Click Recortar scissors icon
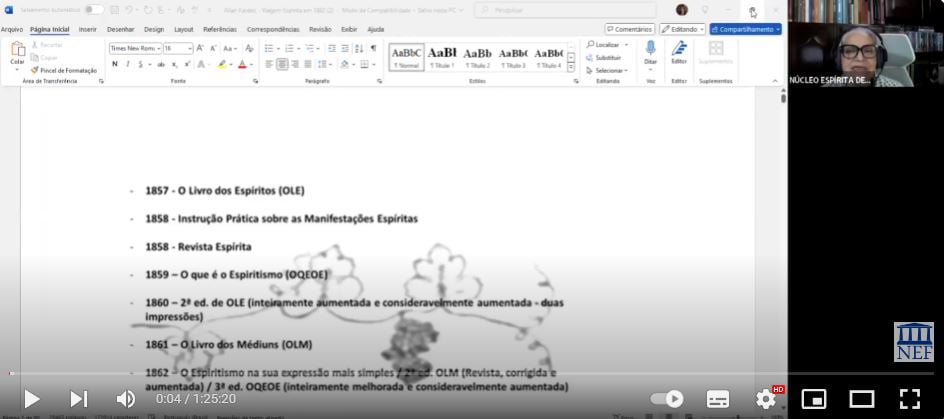This screenshot has height=419, width=944. (x=35, y=45)
